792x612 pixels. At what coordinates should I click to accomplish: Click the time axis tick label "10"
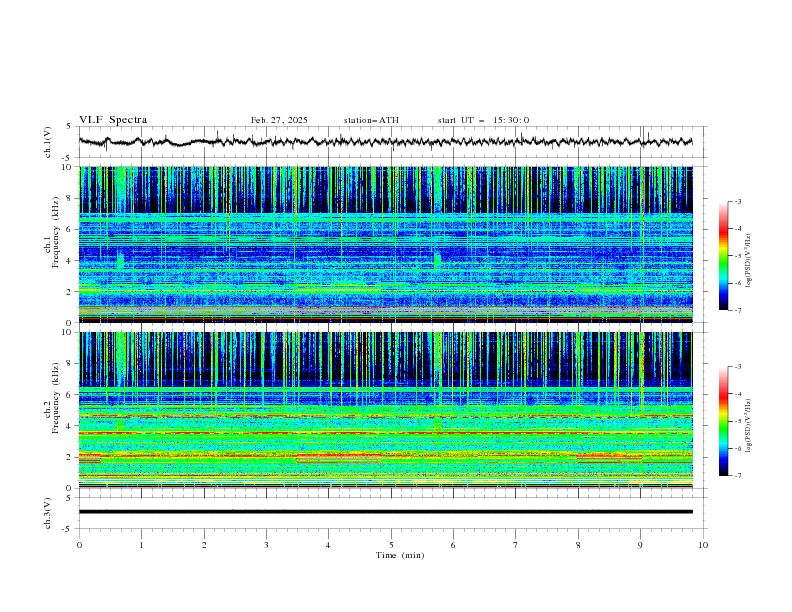point(703,545)
